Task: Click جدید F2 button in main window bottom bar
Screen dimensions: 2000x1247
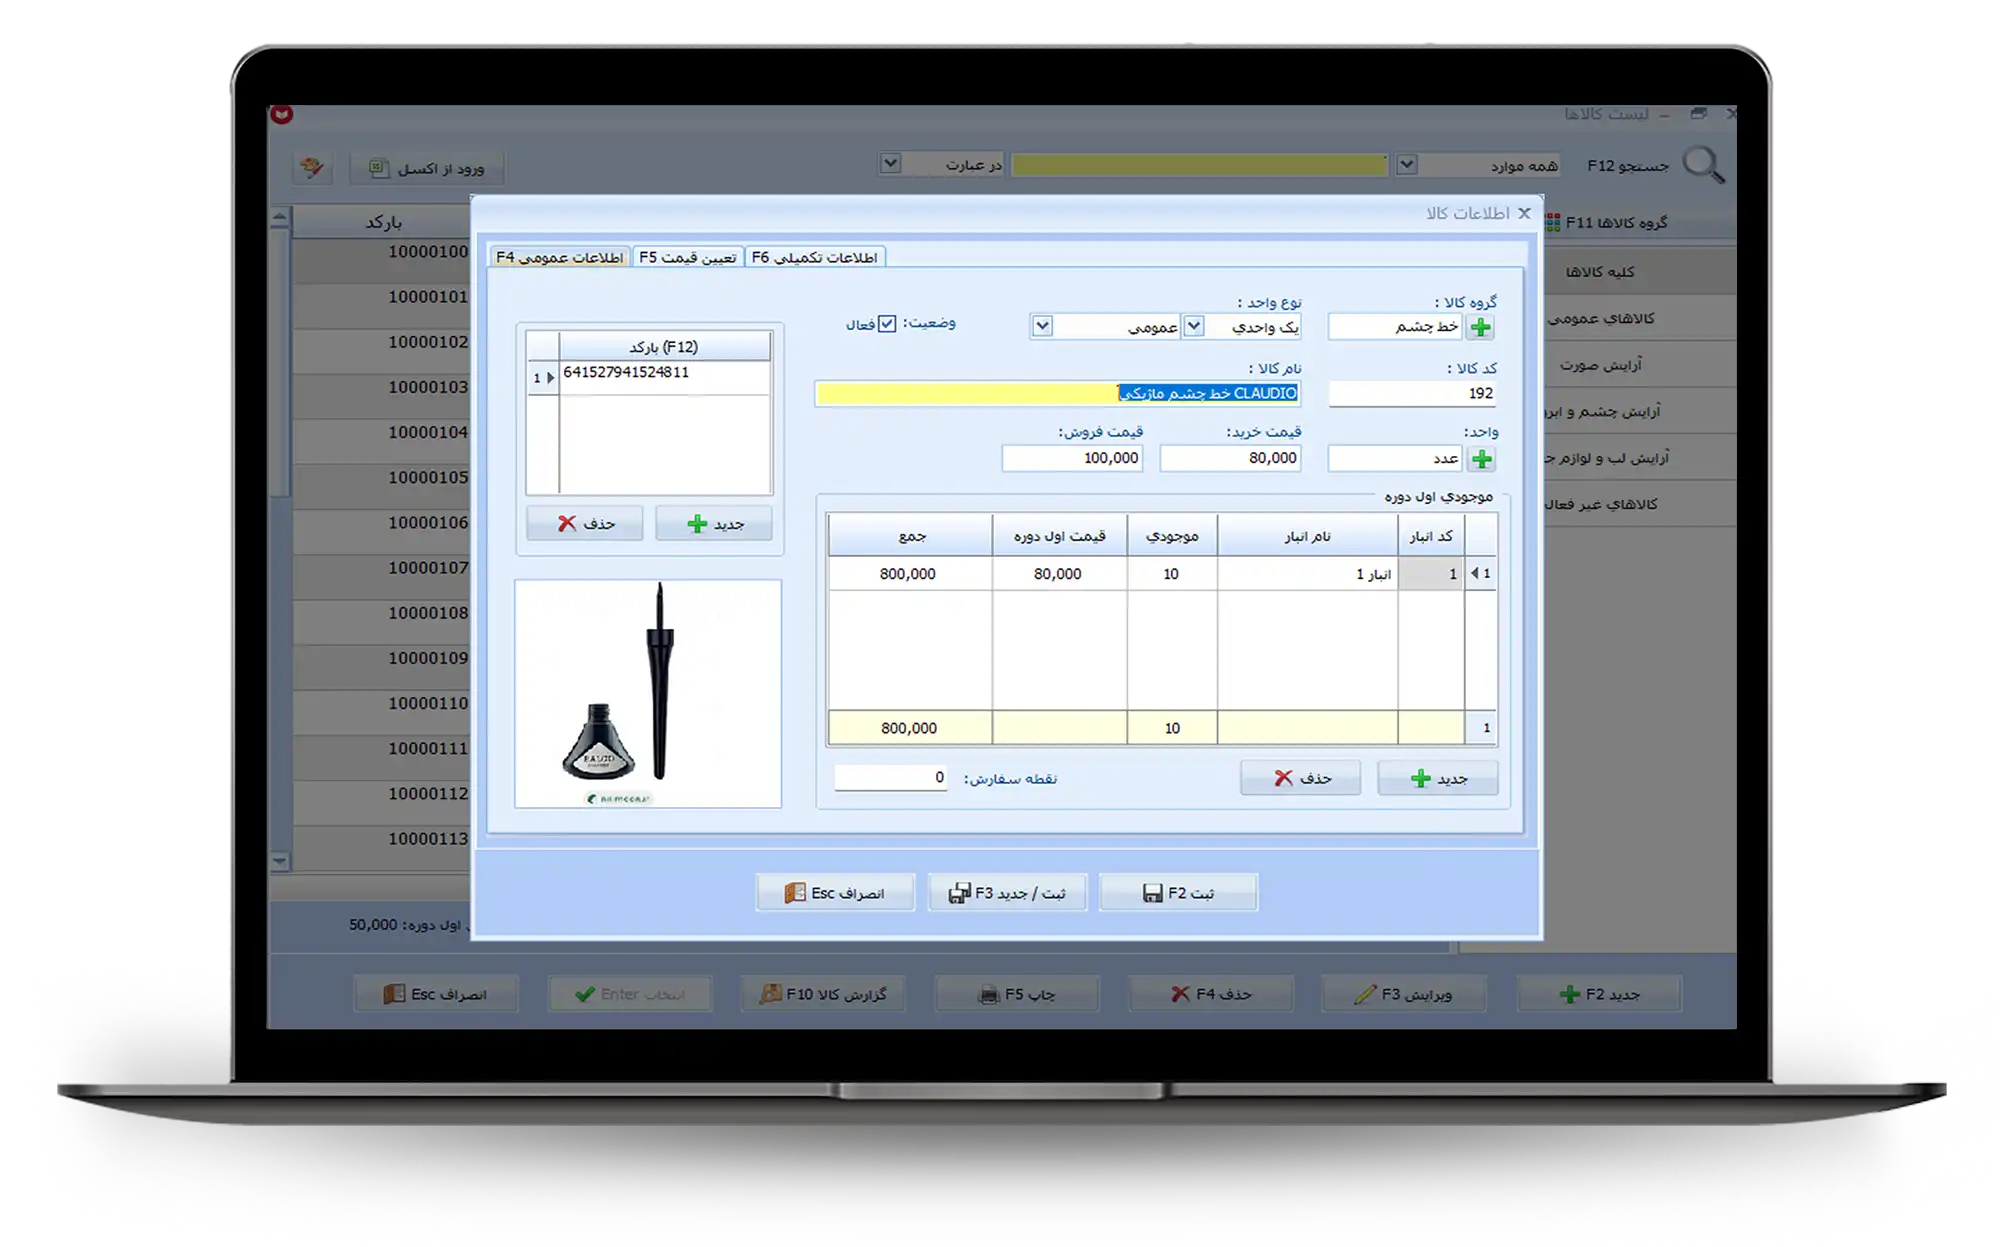Action: tap(1599, 994)
